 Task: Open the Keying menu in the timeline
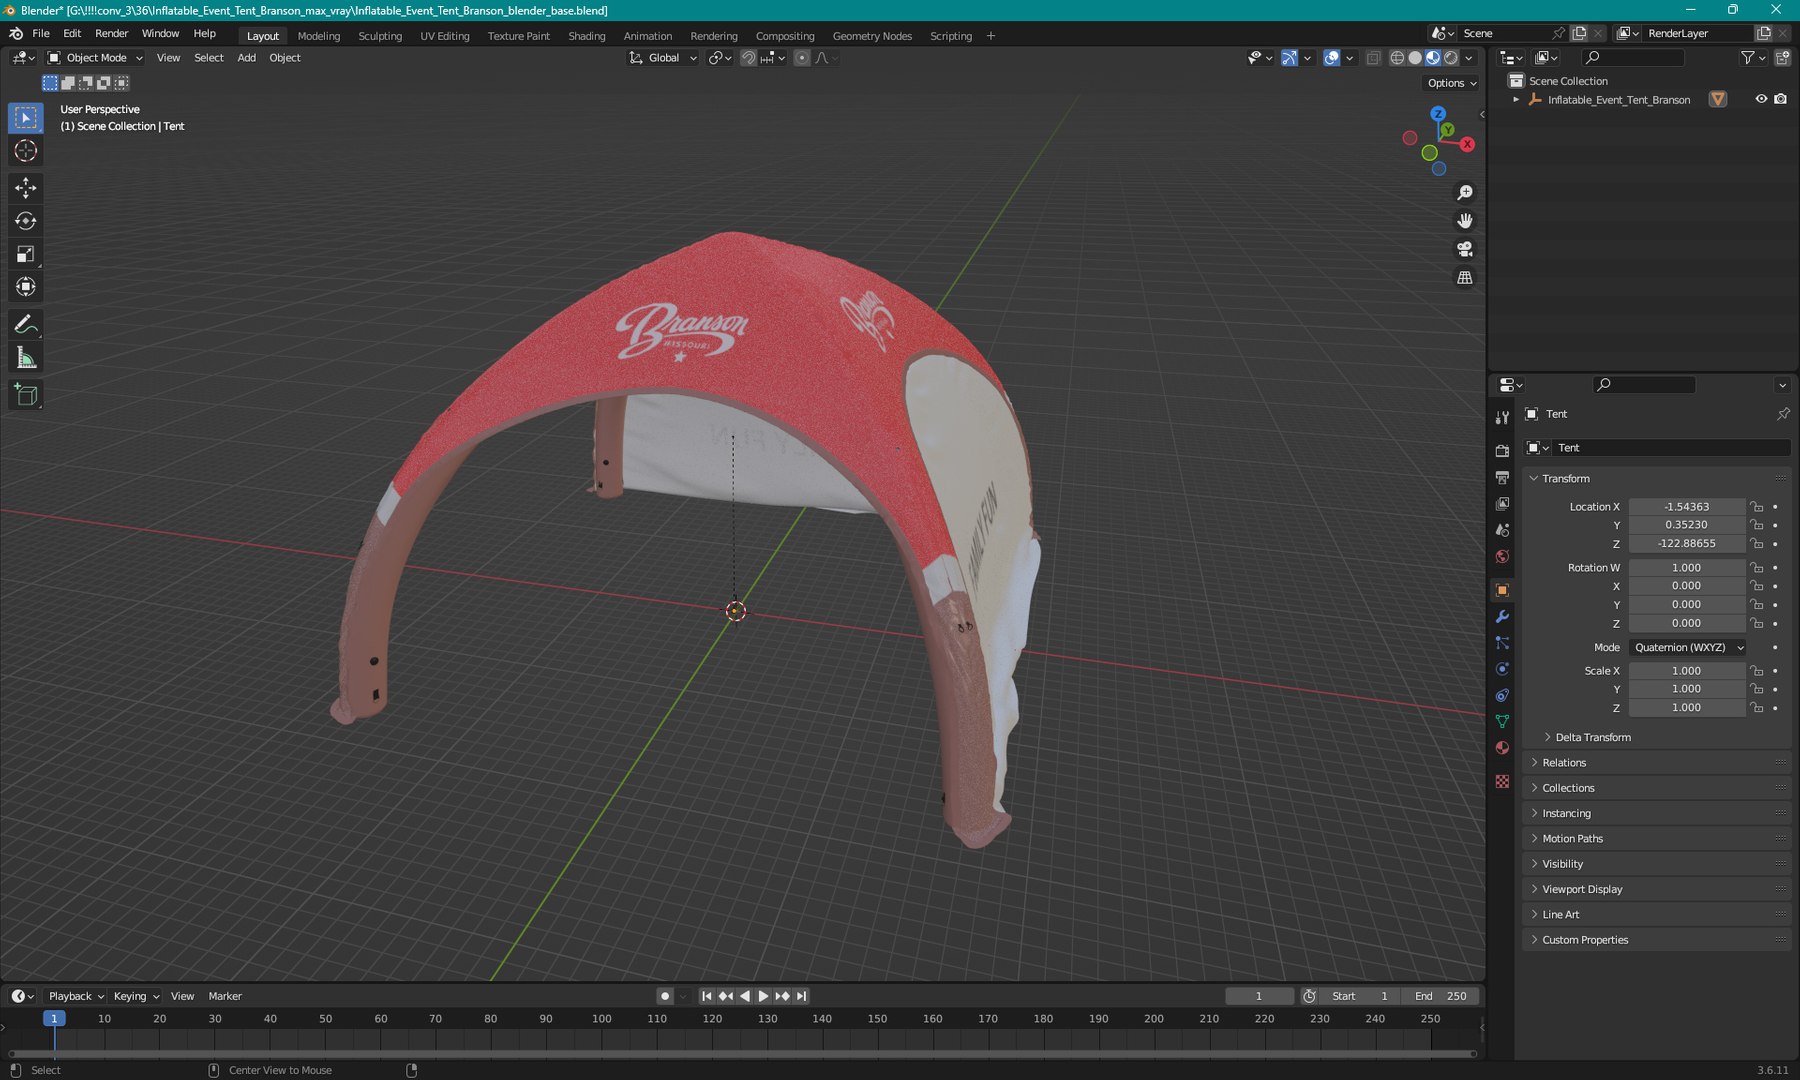[x=136, y=996]
